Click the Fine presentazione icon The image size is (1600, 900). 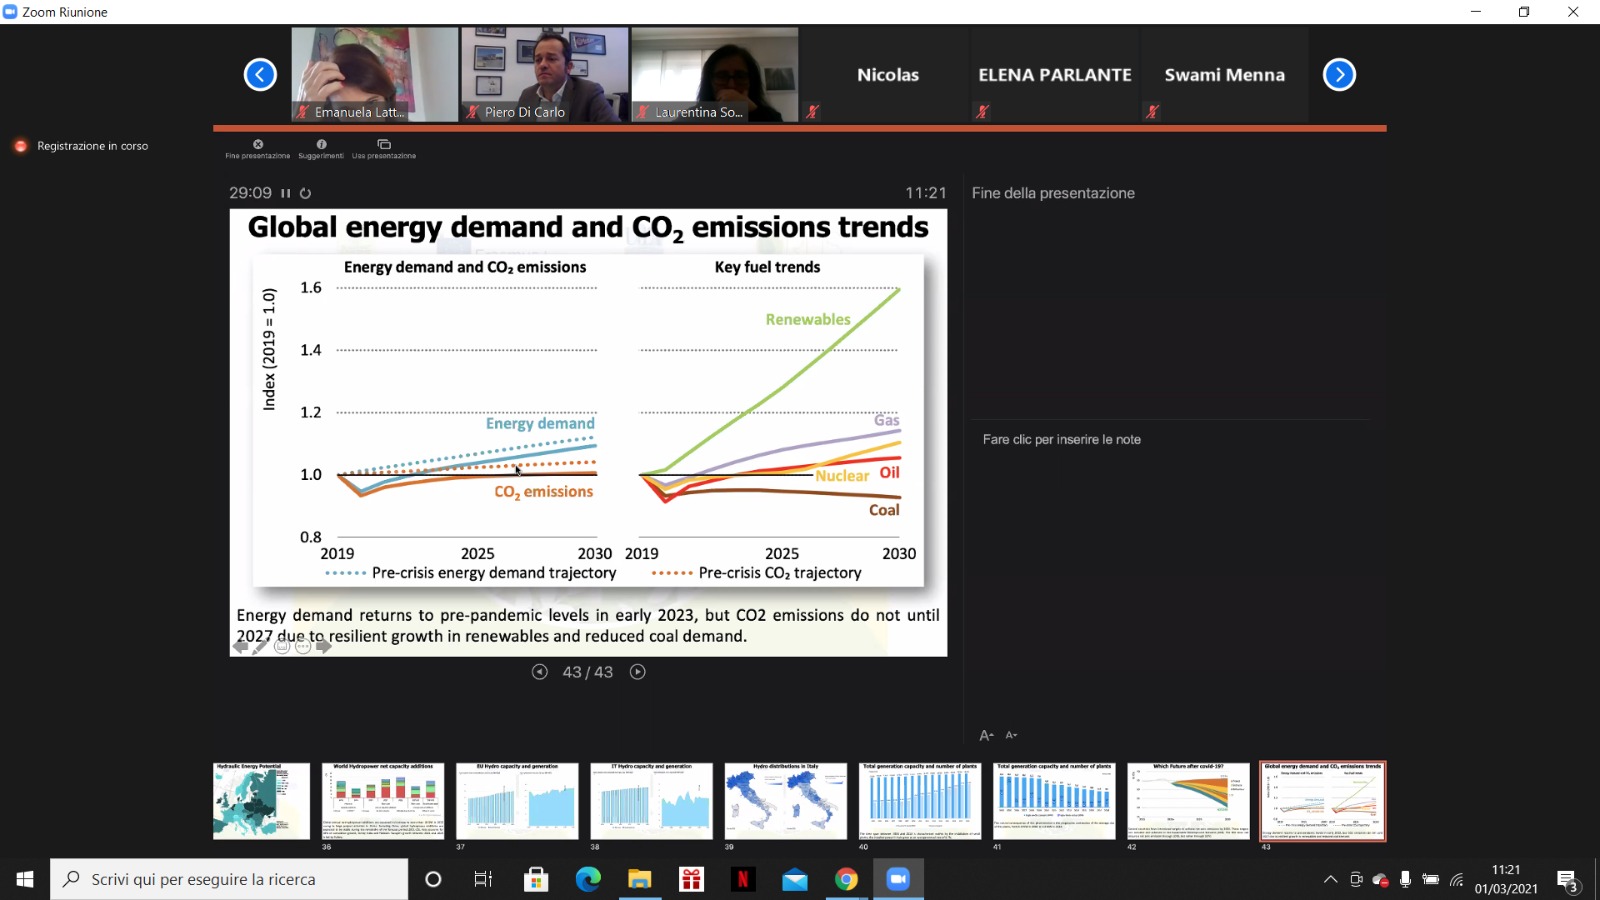(258, 145)
